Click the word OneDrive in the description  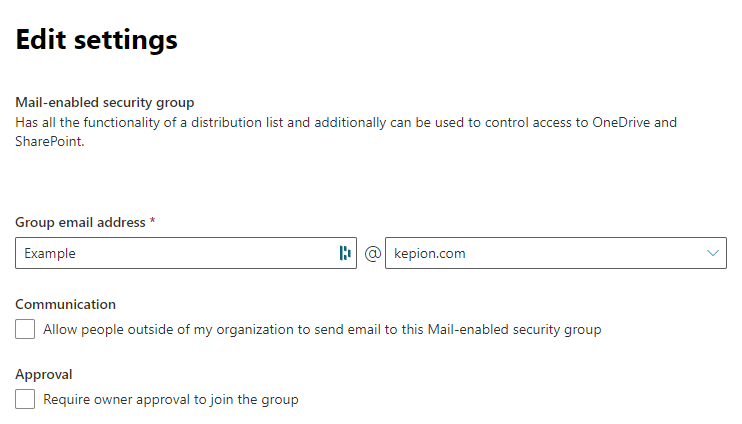tap(621, 123)
